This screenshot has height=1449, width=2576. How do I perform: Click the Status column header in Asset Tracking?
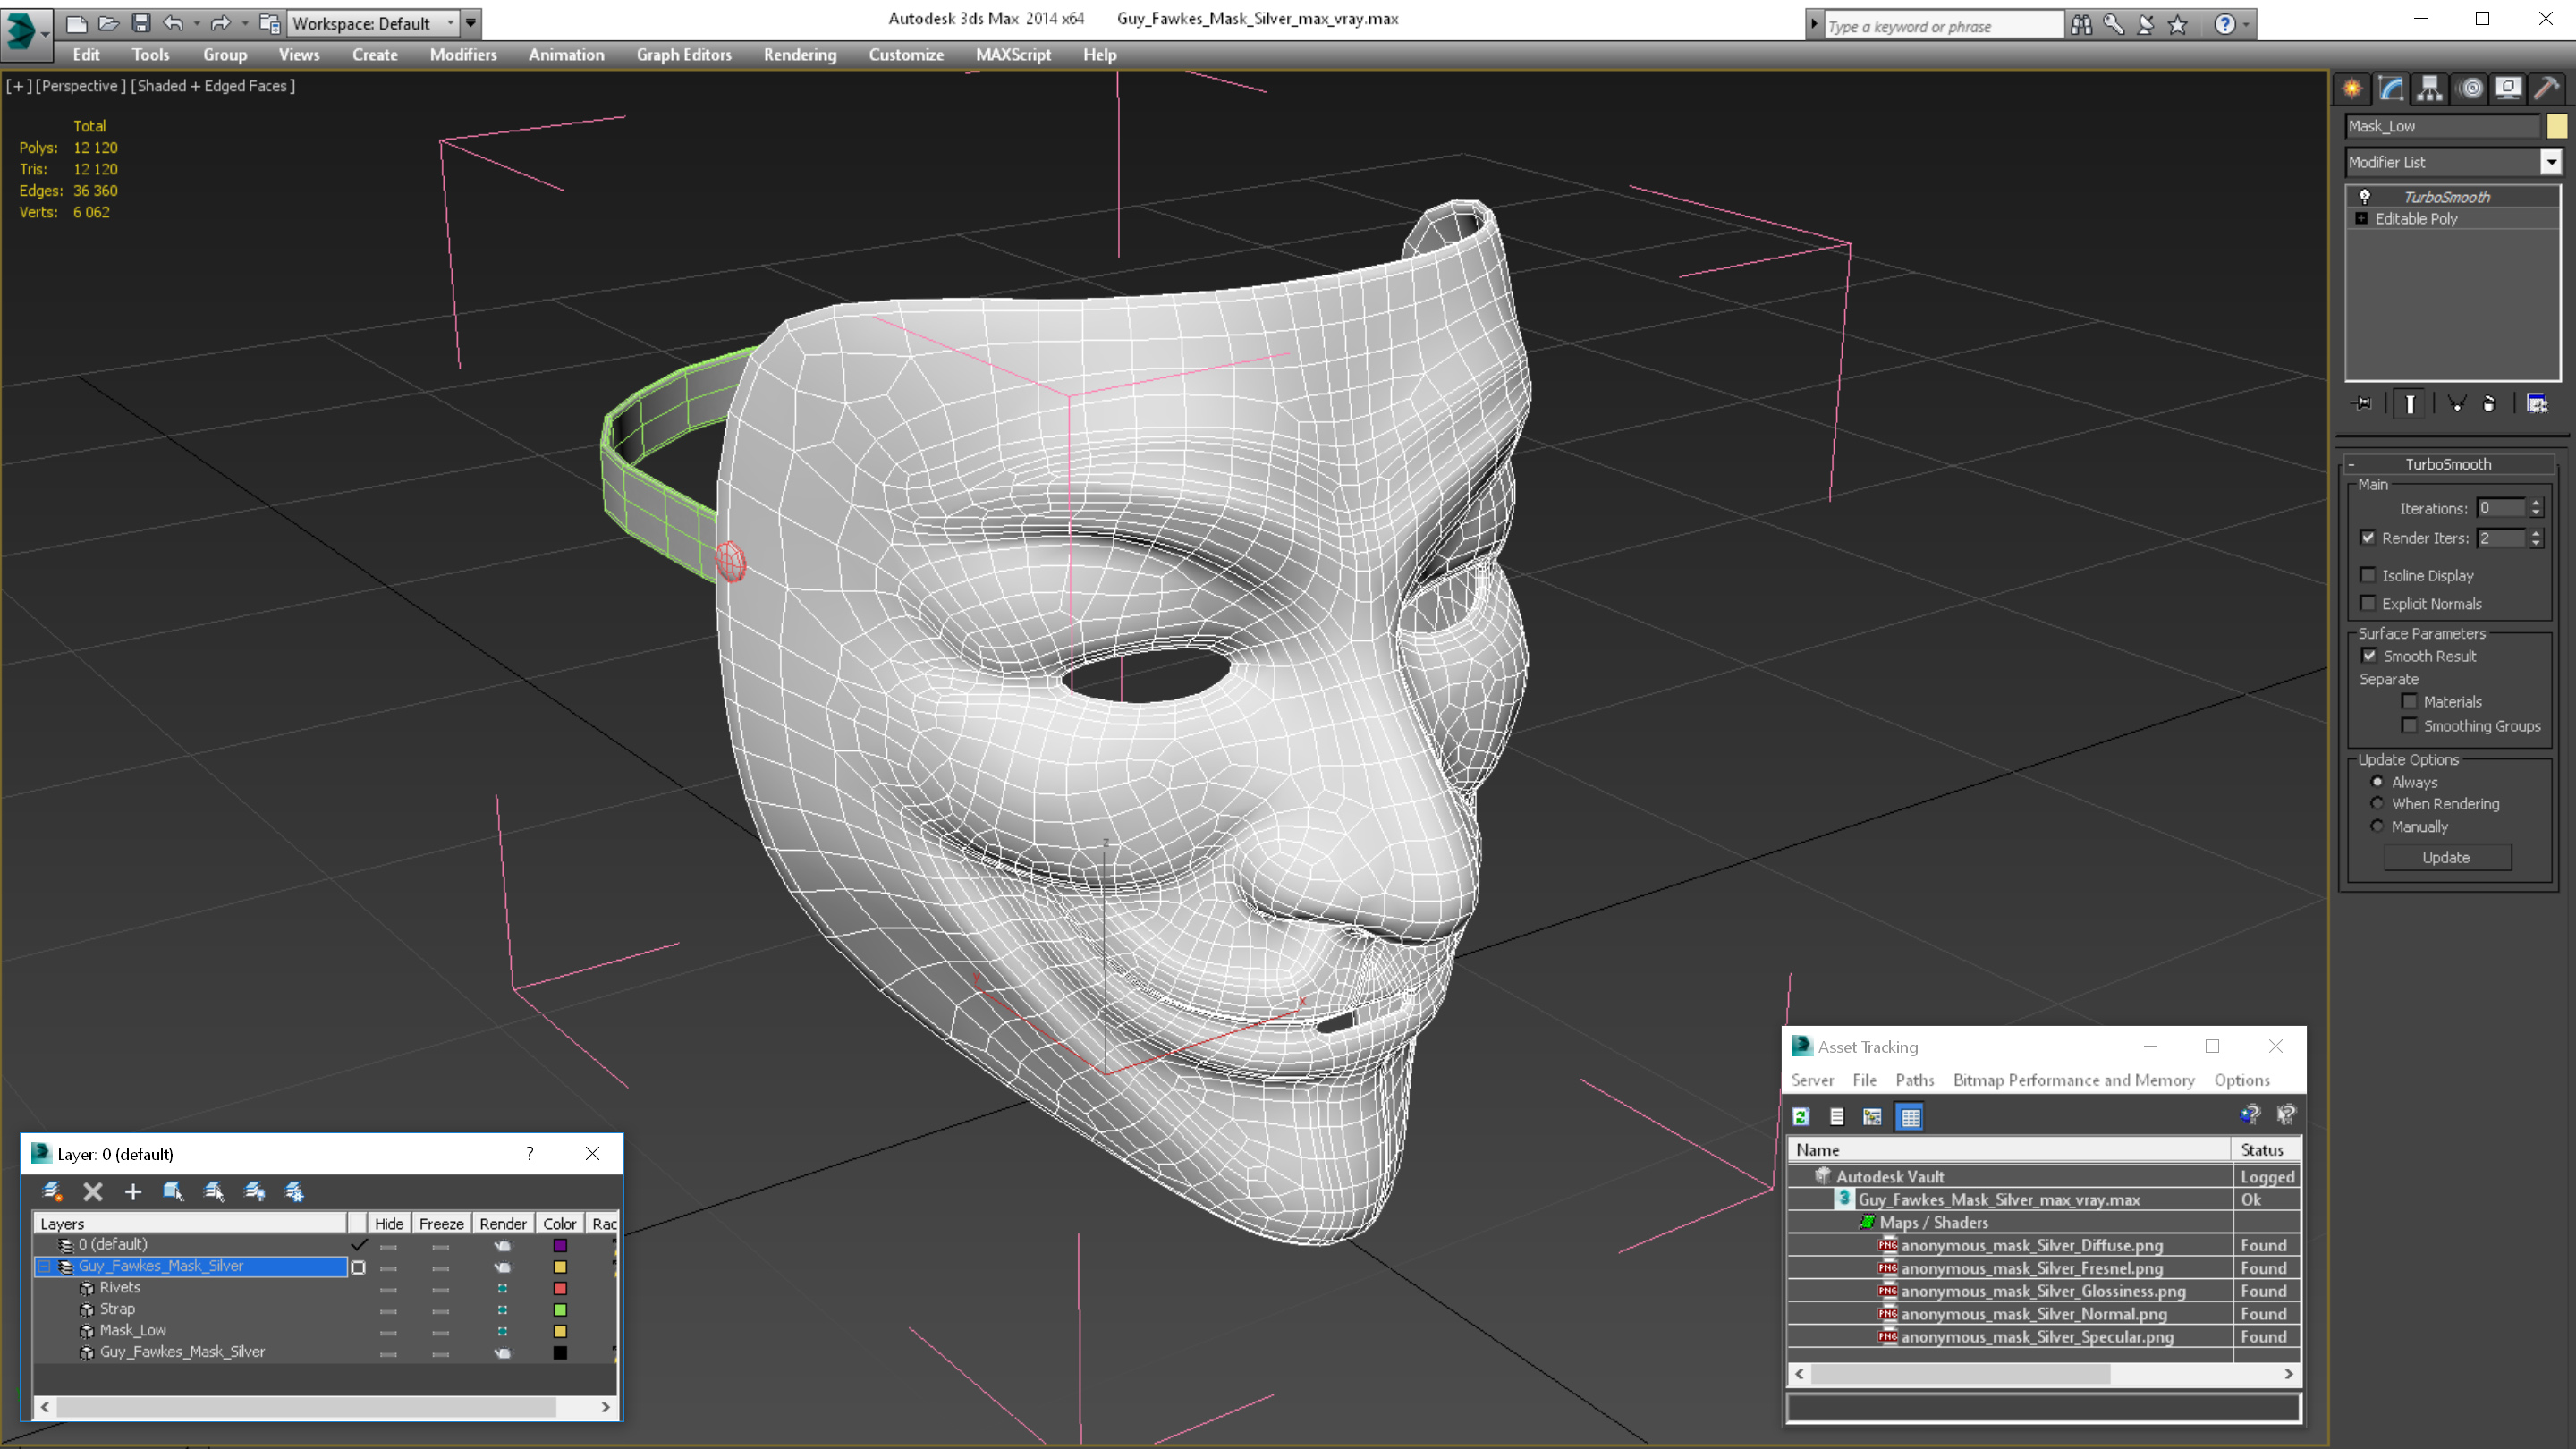pyautogui.click(x=2265, y=1150)
